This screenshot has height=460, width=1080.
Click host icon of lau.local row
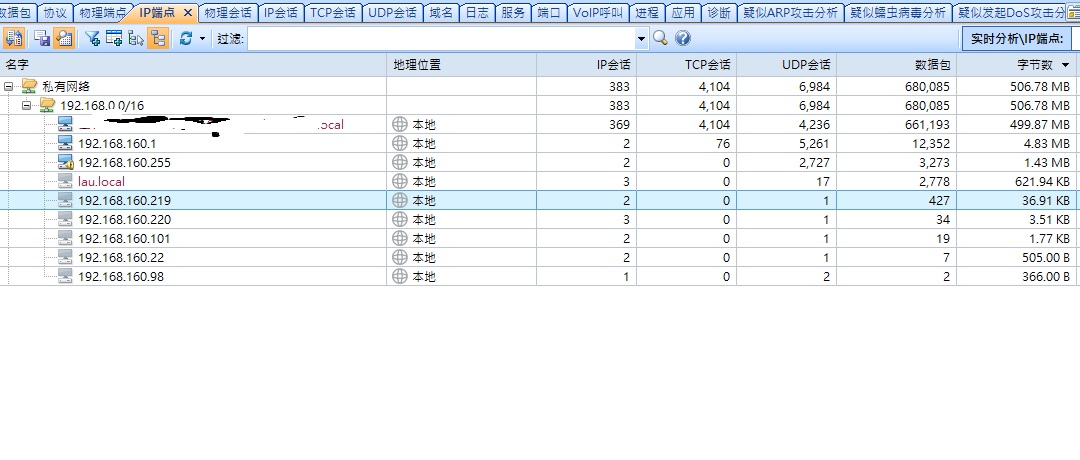point(65,181)
